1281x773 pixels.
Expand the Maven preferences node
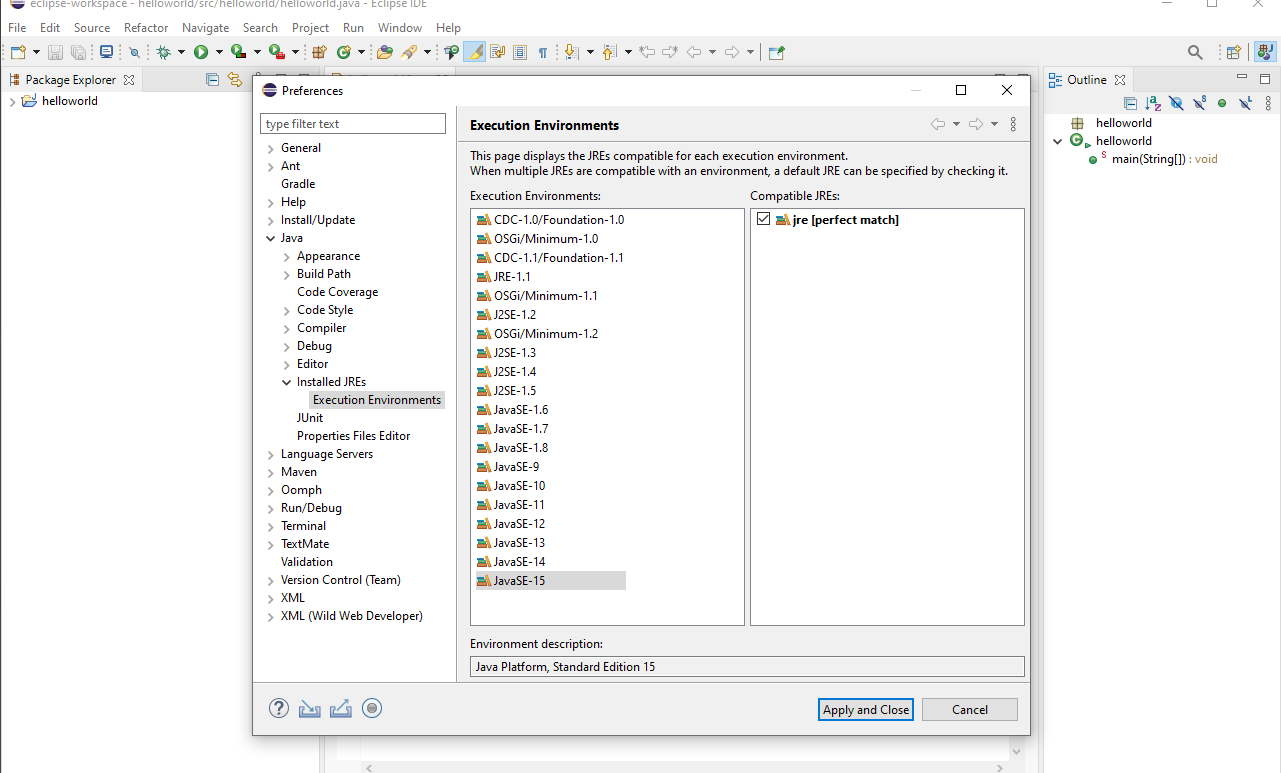coord(271,472)
